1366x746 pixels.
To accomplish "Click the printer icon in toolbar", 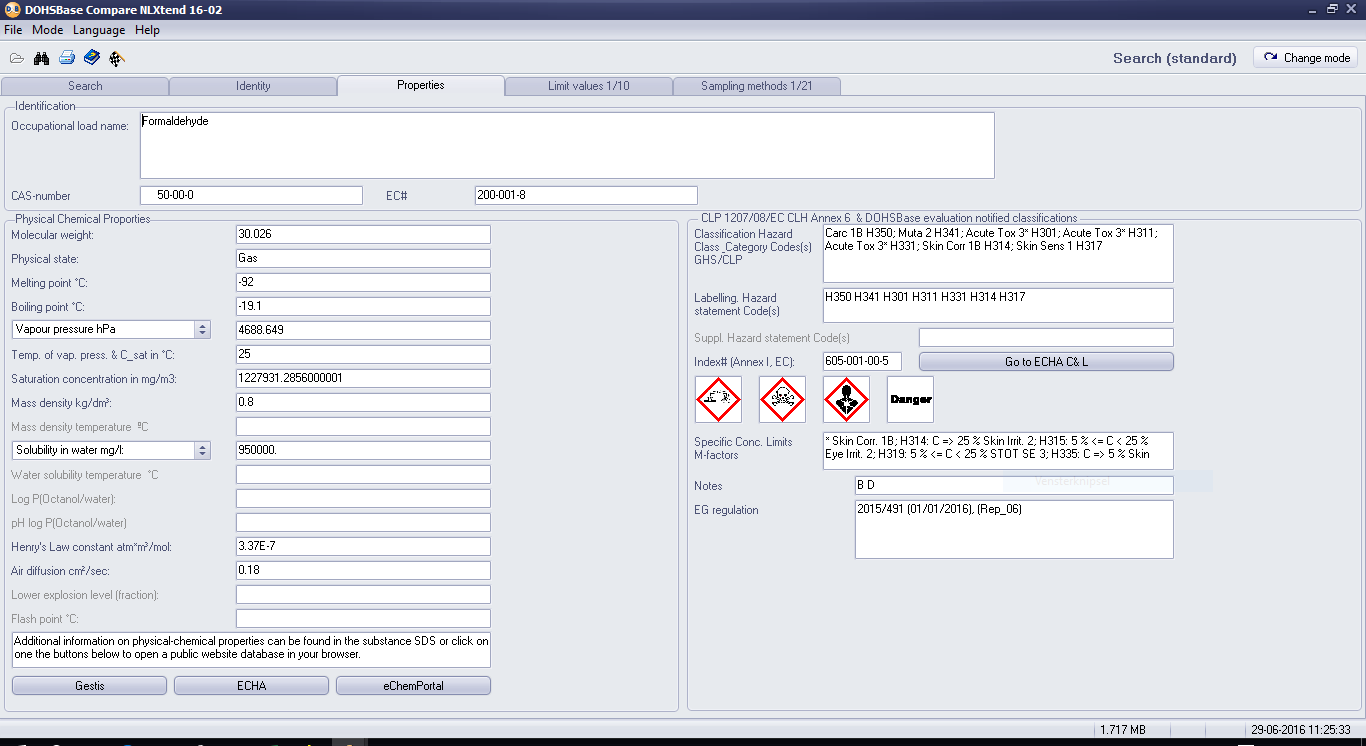I will tap(67, 58).
